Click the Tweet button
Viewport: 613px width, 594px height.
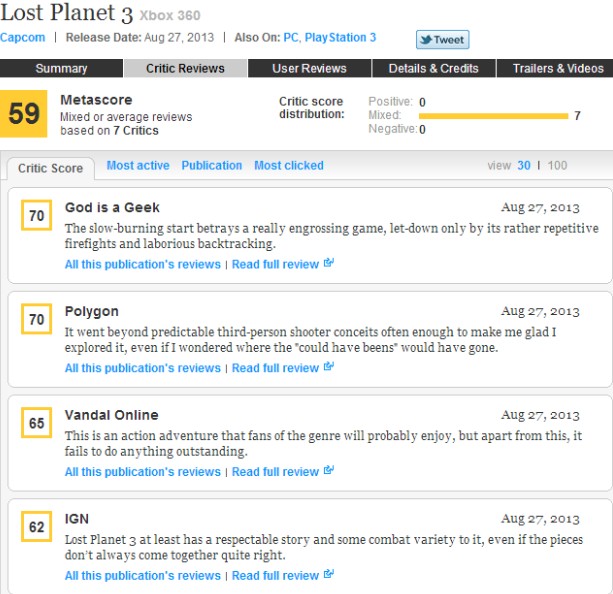tap(443, 39)
